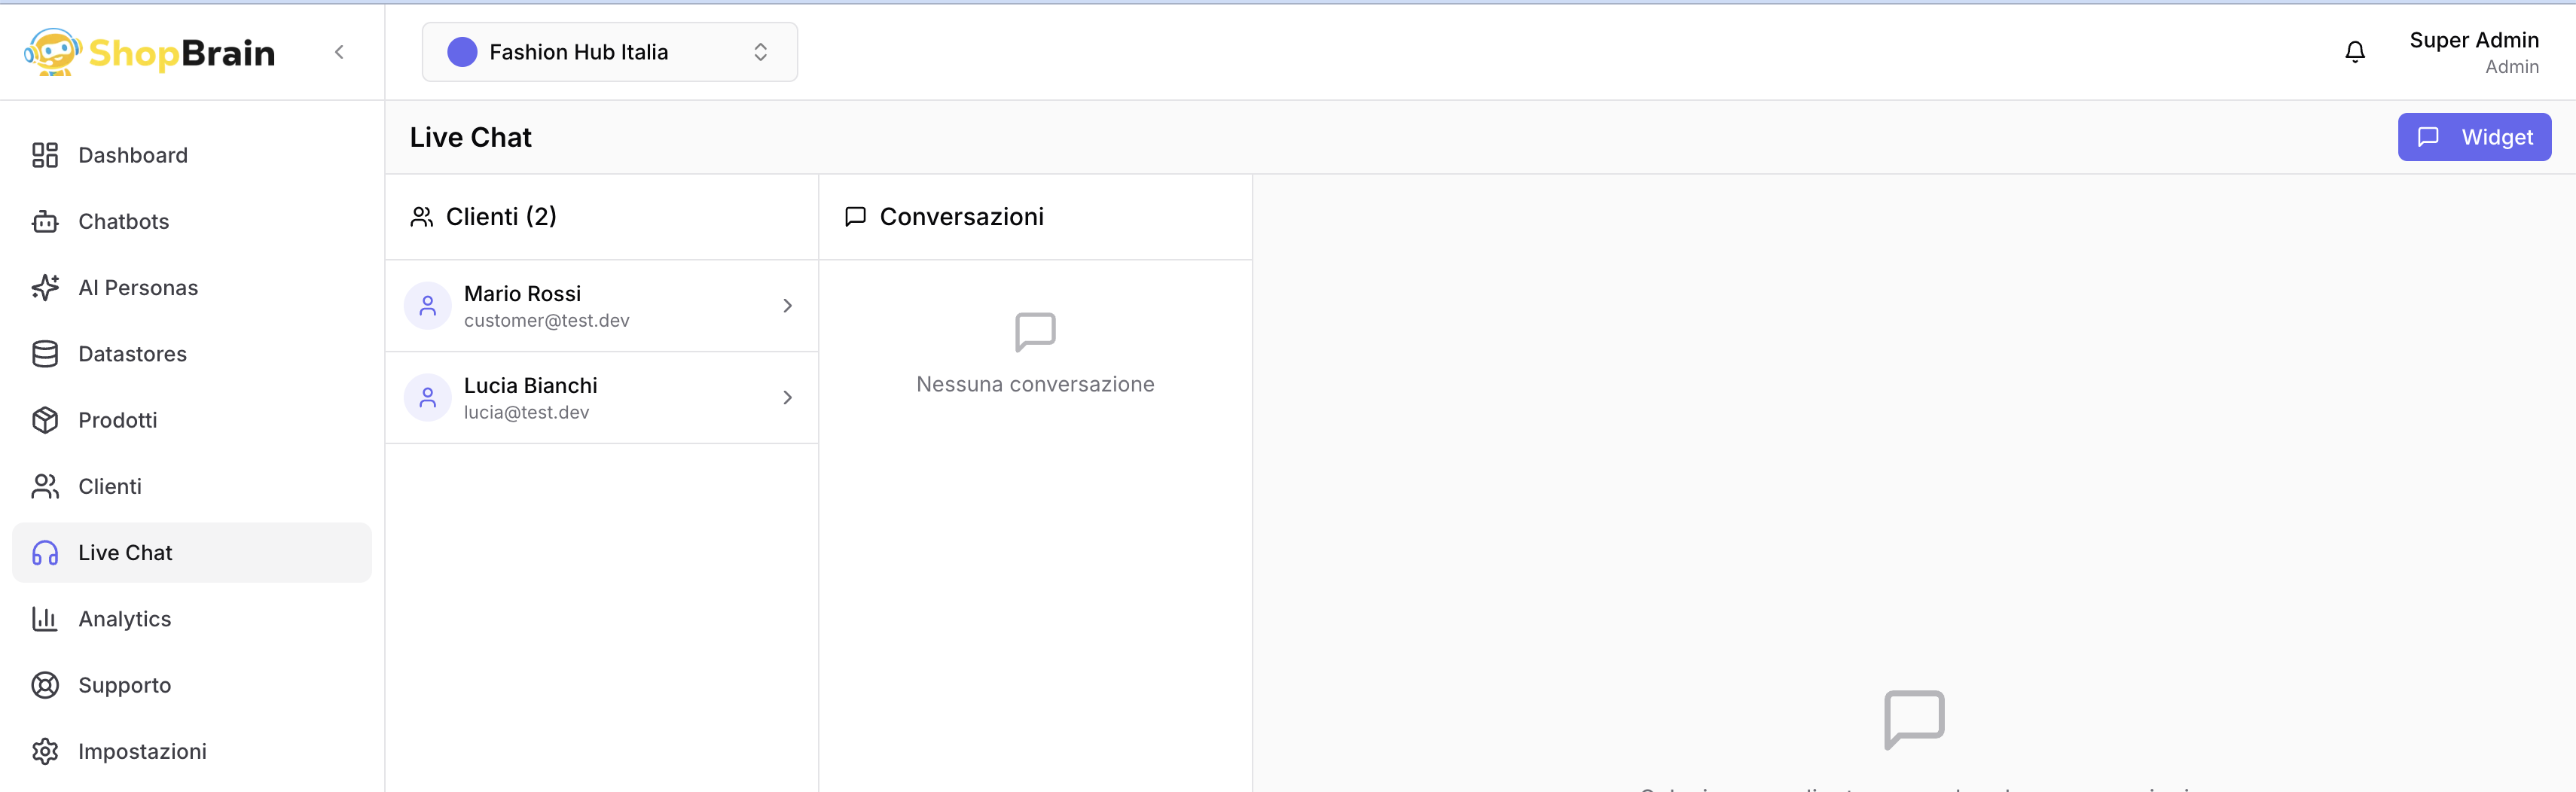Expand Mario Rossi's row chevron
2576x792 pixels.
pos(787,306)
